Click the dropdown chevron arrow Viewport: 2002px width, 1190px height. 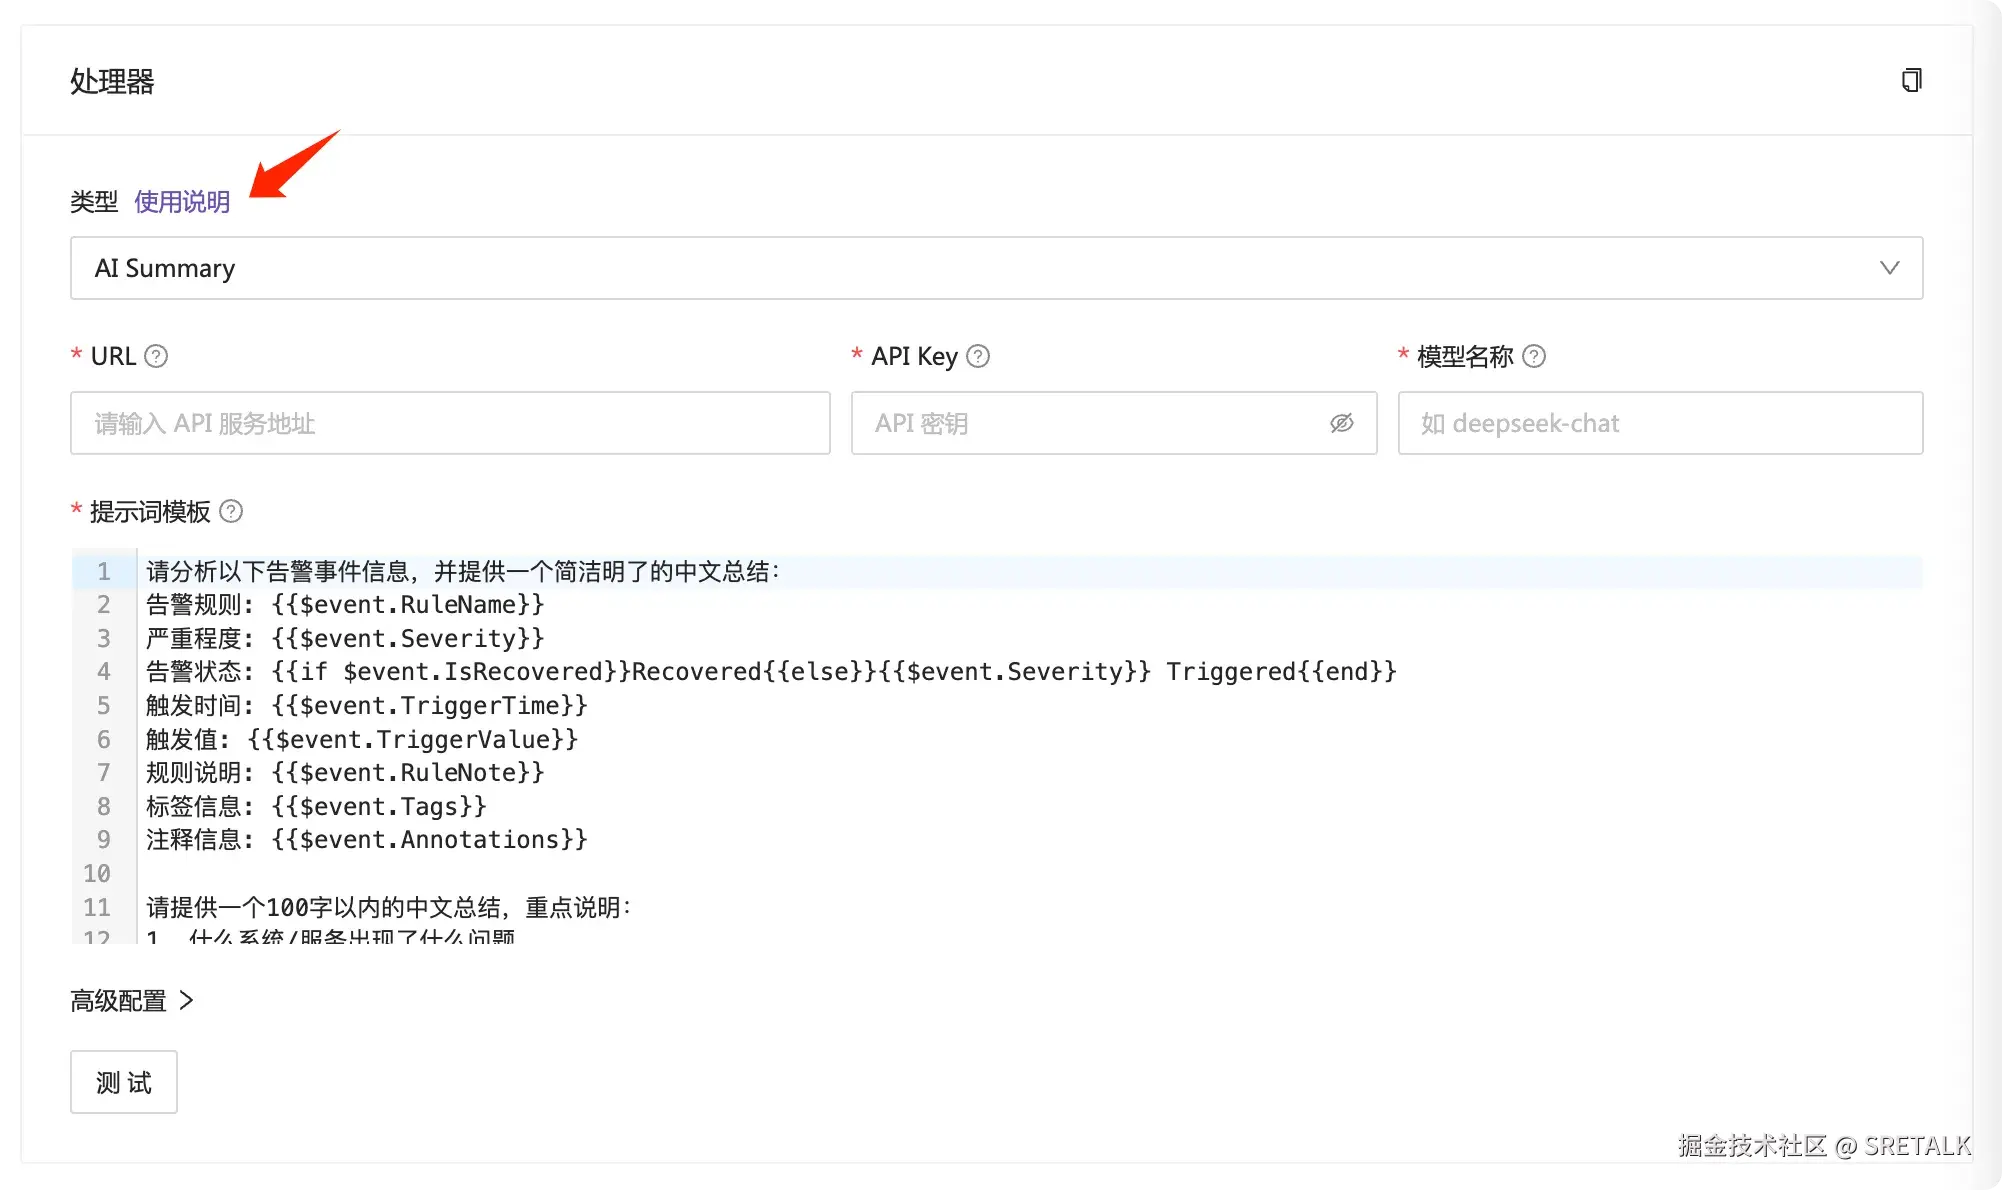(1889, 268)
